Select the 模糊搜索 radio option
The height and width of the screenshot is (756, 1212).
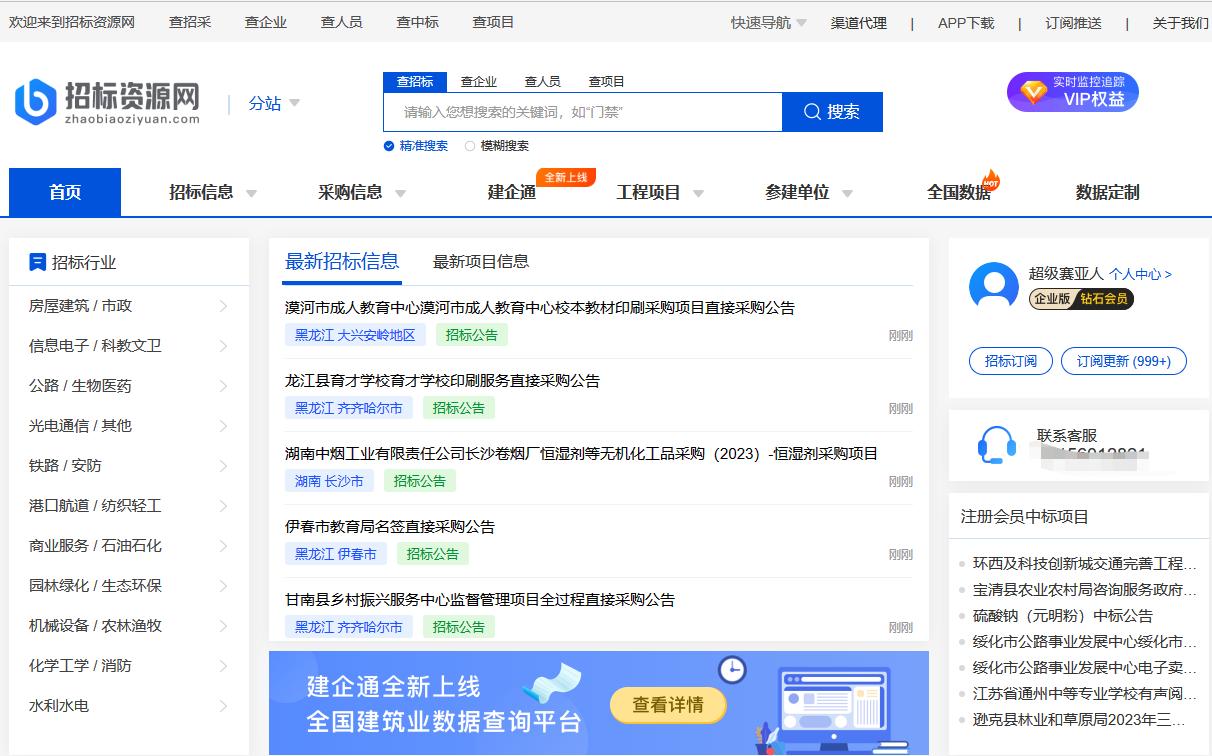[x=469, y=145]
